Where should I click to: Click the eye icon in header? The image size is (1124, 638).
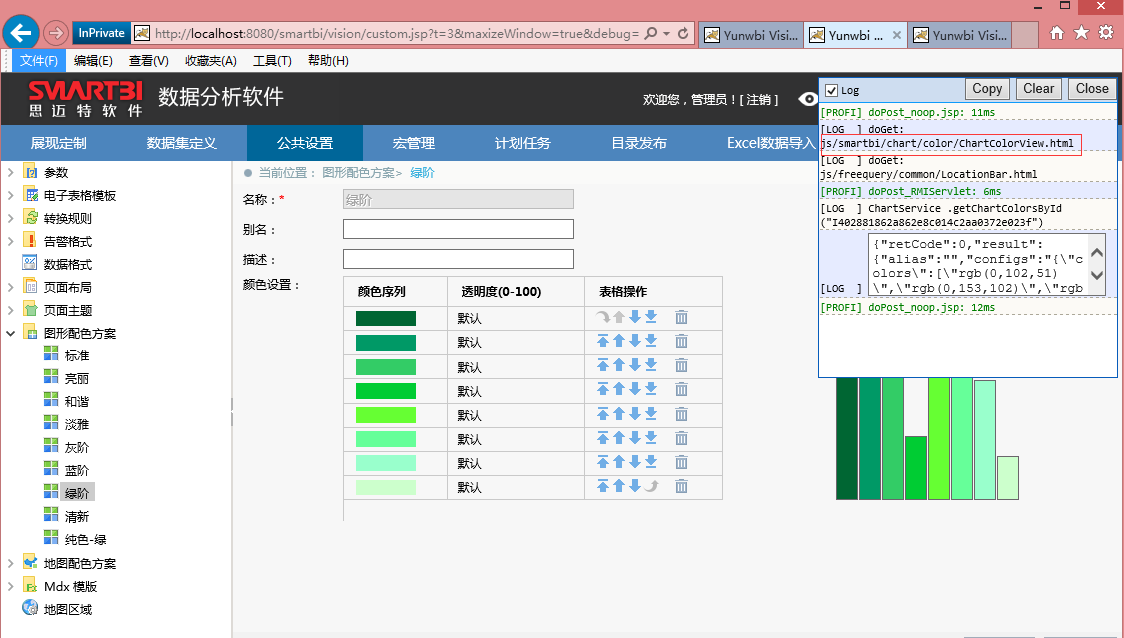pyautogui.click(x=809, y=99)
